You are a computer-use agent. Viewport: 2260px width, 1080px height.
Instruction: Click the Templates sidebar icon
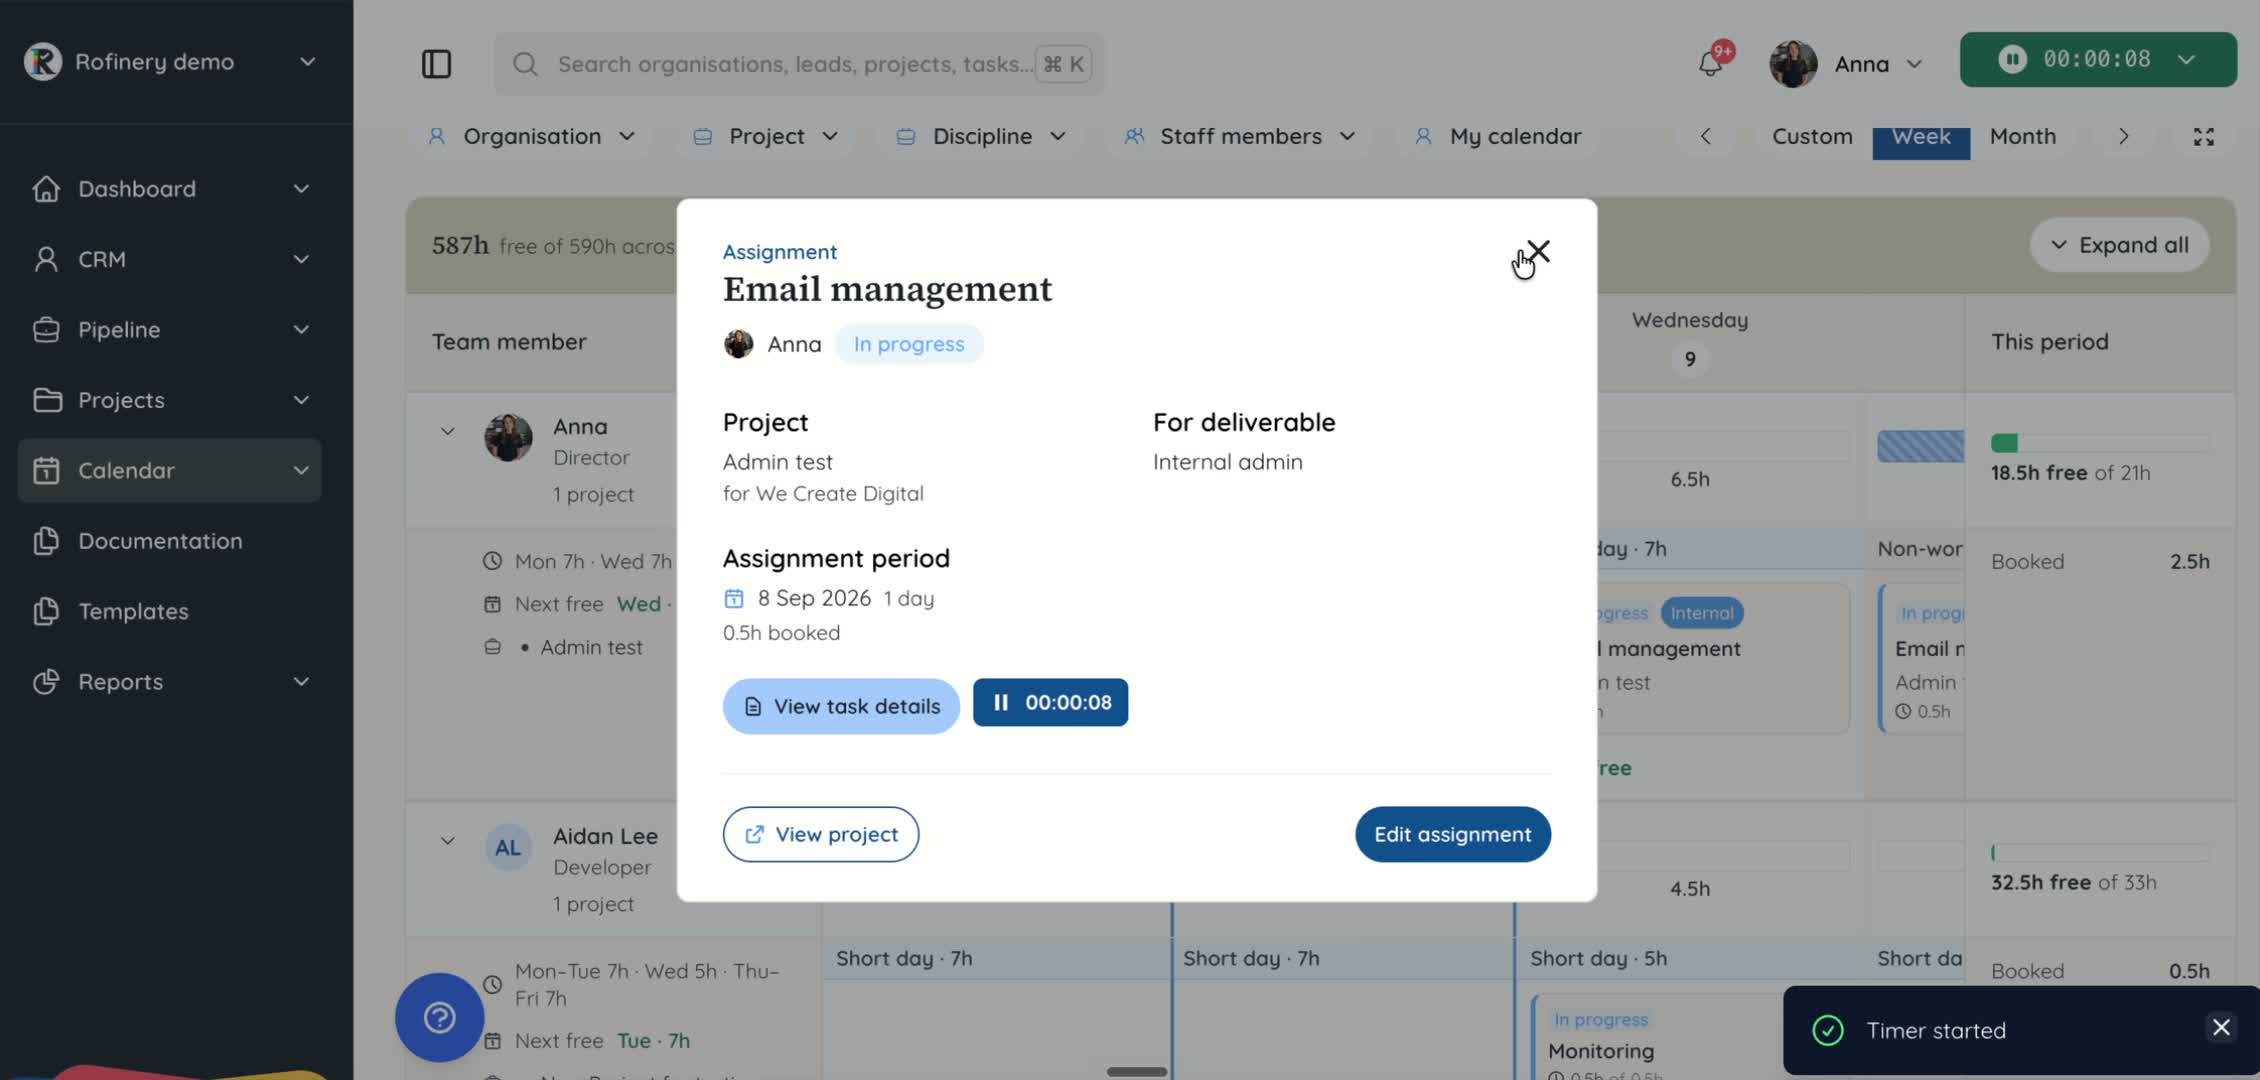tap(46, 611)
